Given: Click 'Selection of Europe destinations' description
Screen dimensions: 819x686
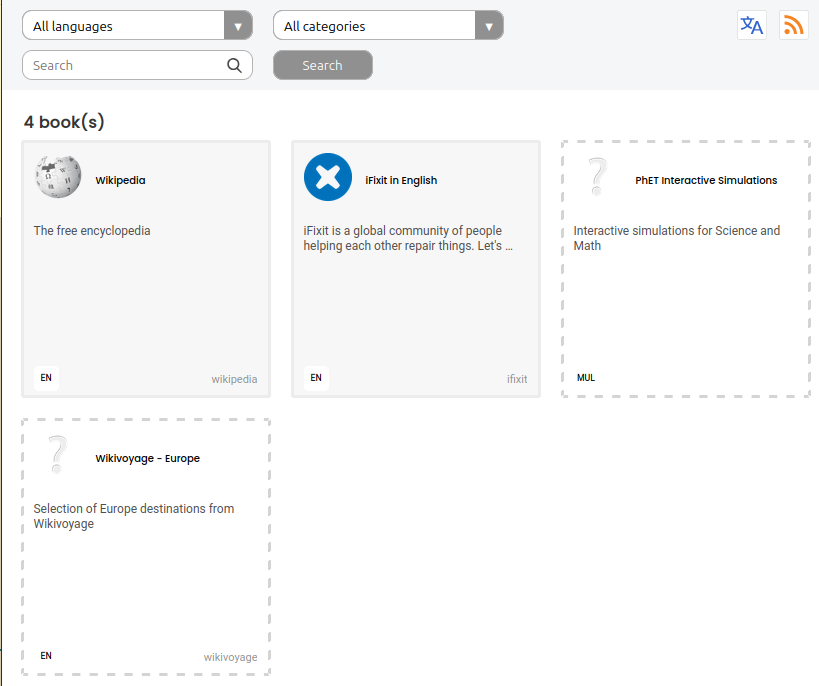Looking at the screenshot, I should click(134, 516).
